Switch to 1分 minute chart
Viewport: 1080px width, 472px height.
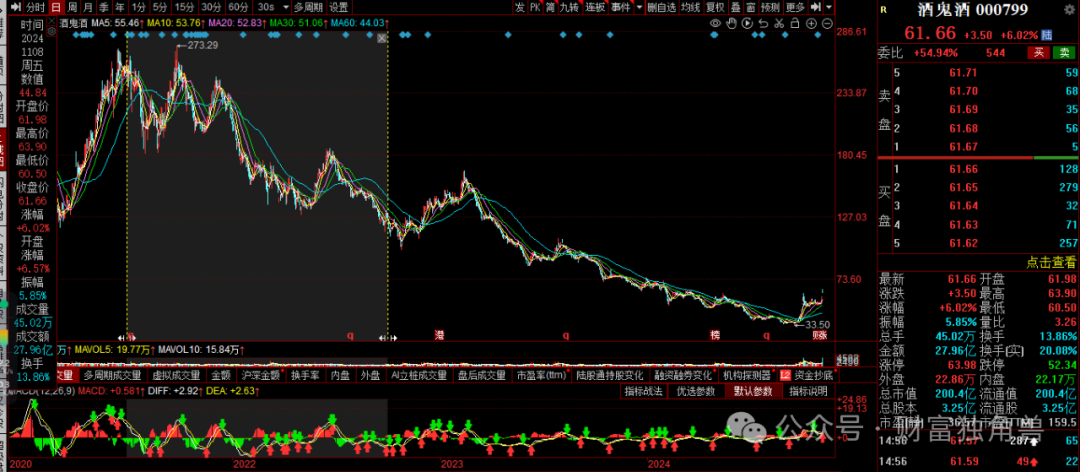139,7
